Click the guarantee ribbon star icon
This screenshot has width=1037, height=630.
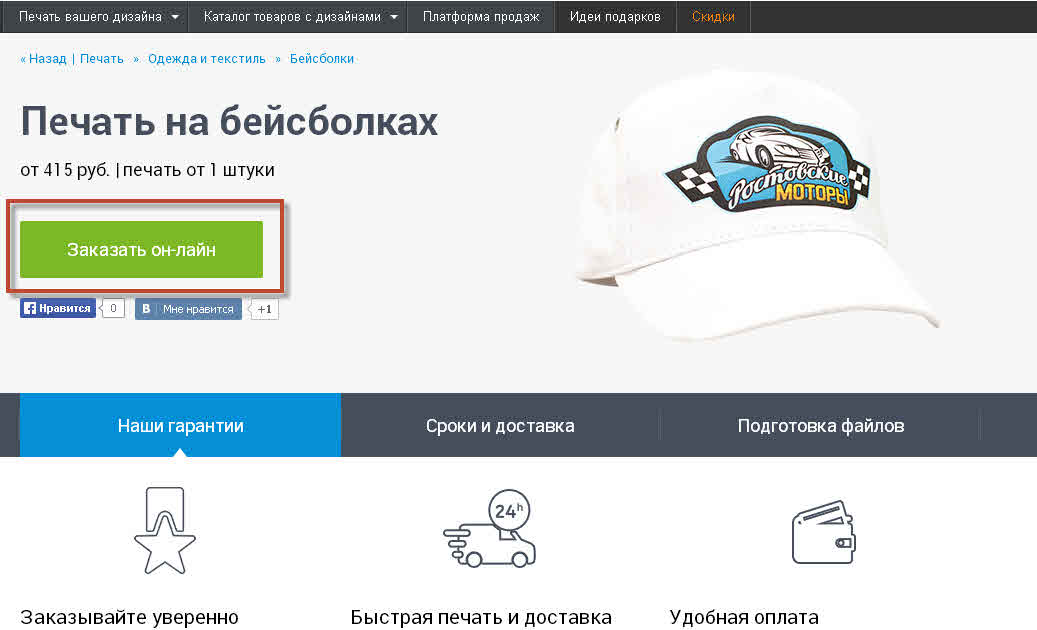click(x=165, y=531)
